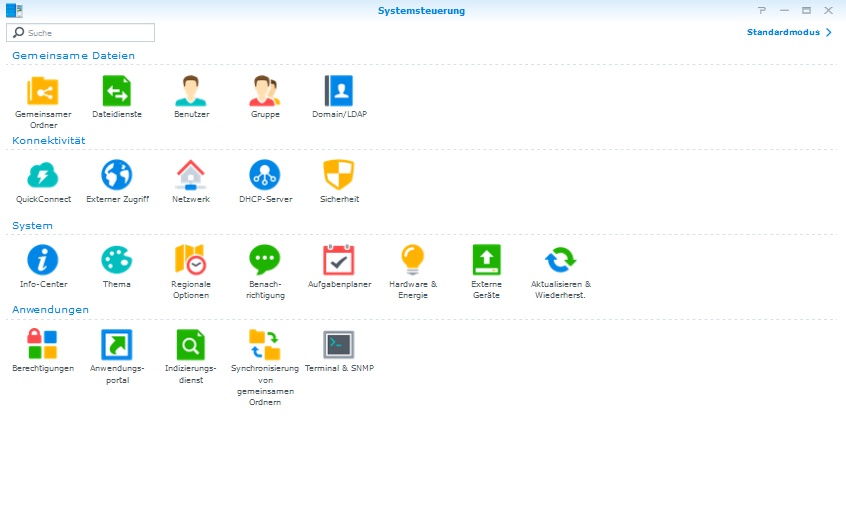Open Thema palette settings
The height and width of the screenshot is (521, 846).
pyautogui.click(x=117, y=261)
